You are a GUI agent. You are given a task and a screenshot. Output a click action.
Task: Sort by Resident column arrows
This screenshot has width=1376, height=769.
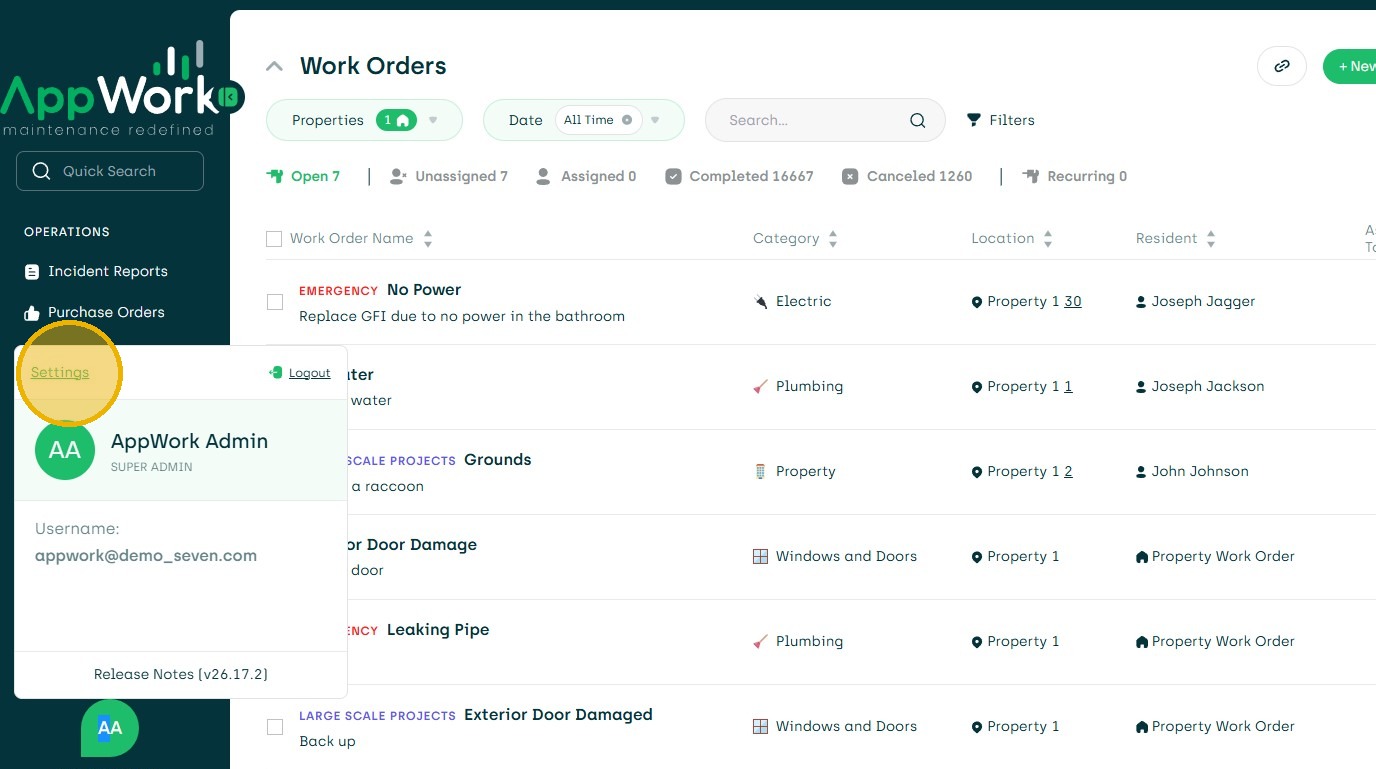click(x=1211, y=239)
